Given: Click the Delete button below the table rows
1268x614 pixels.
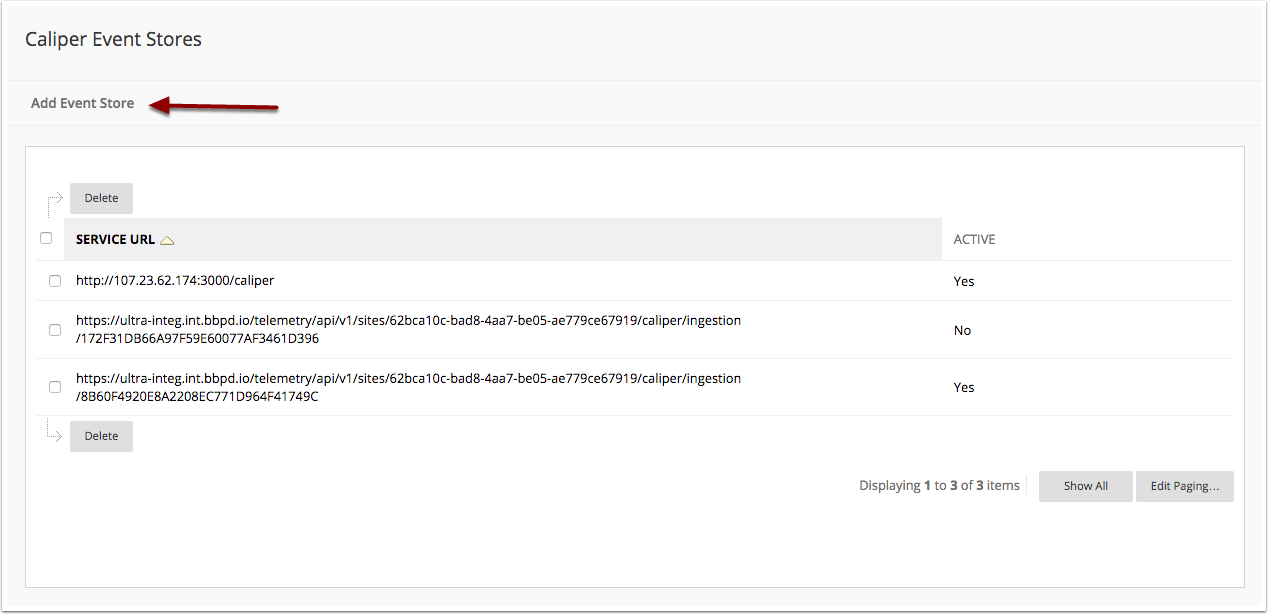Looking at the screenshot, I should coord(101,436).
